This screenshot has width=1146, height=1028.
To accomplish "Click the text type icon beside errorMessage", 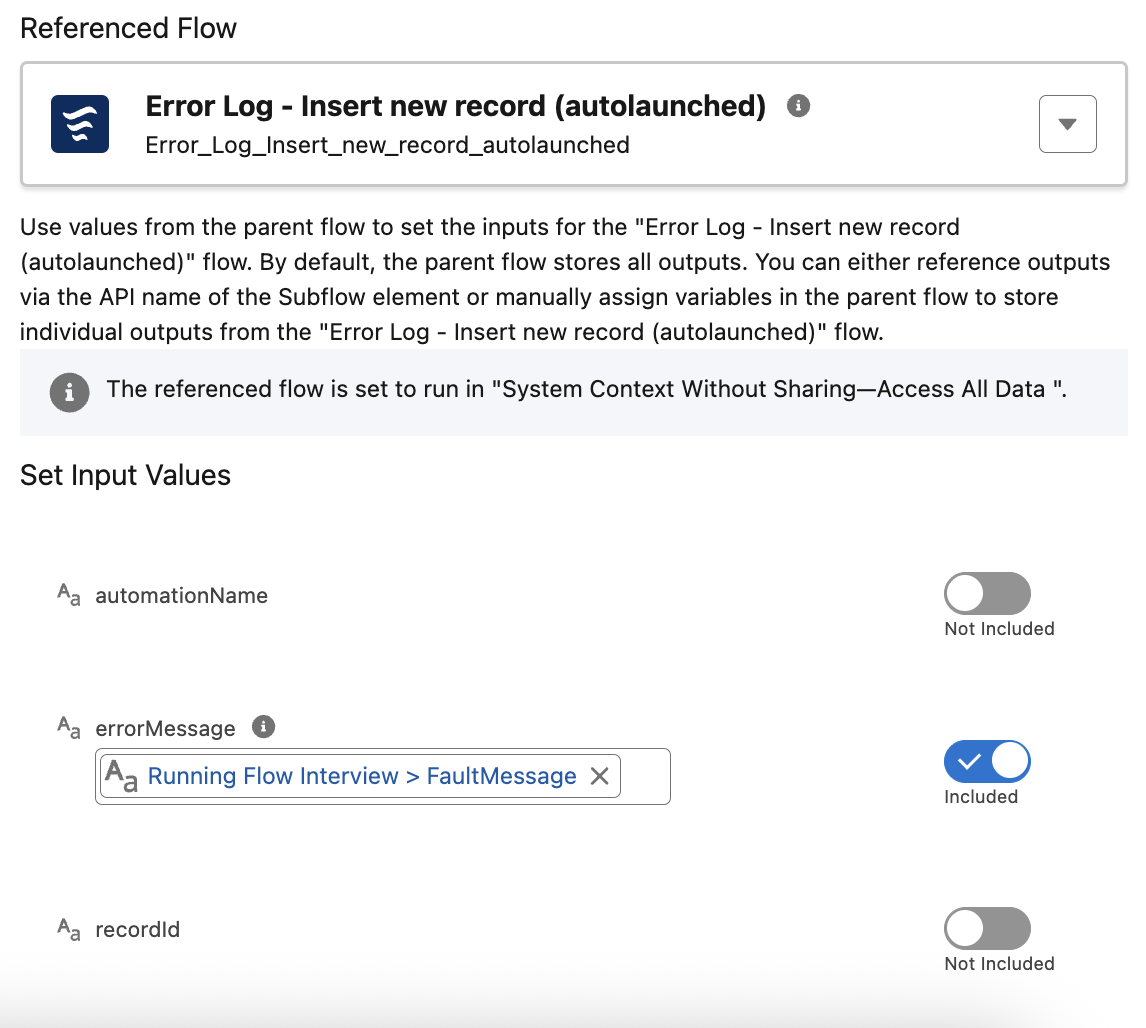I will tap(68, 729).
